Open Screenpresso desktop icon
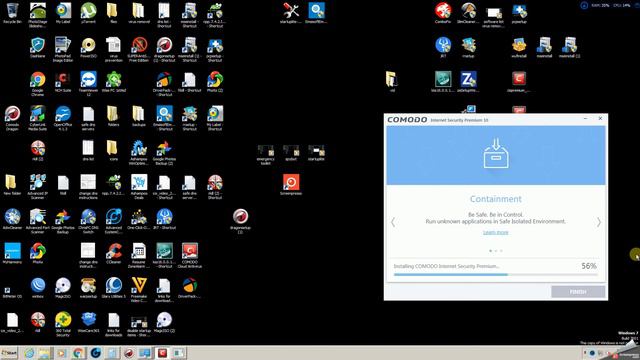This screenshot has height=360, width=640. [291, 185]
